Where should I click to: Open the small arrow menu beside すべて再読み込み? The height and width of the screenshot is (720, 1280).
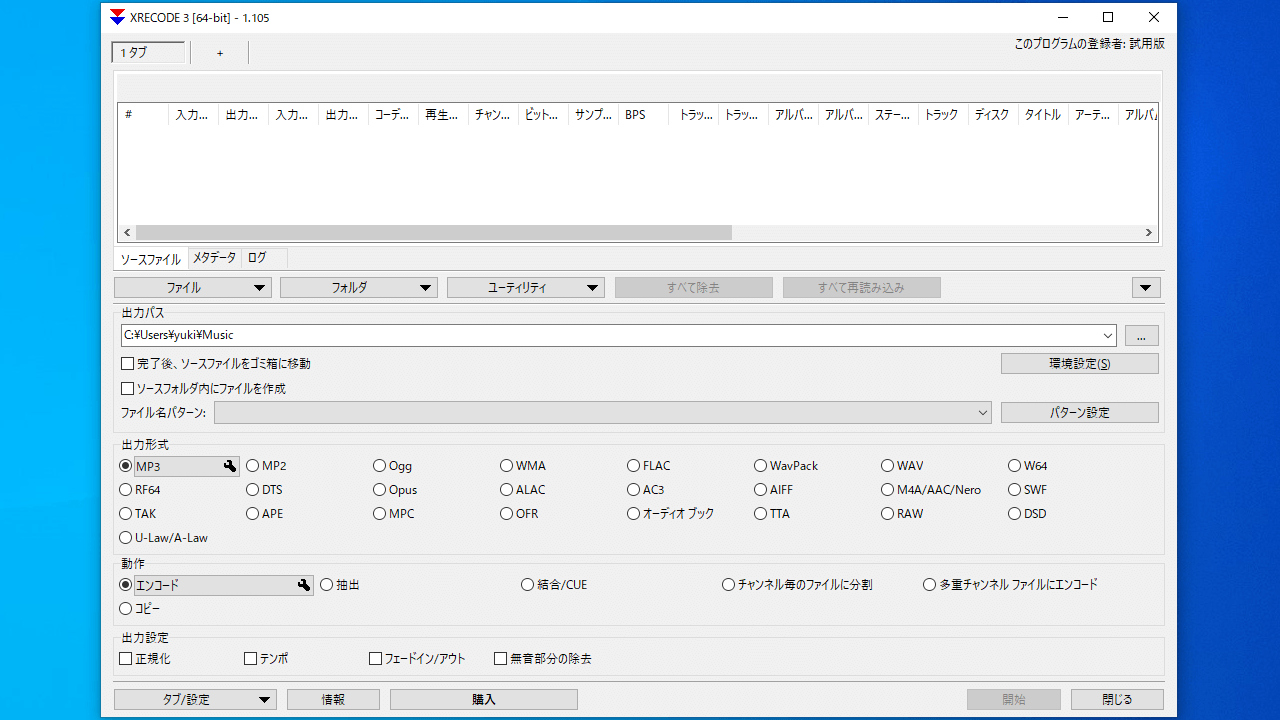(1146, 288)
